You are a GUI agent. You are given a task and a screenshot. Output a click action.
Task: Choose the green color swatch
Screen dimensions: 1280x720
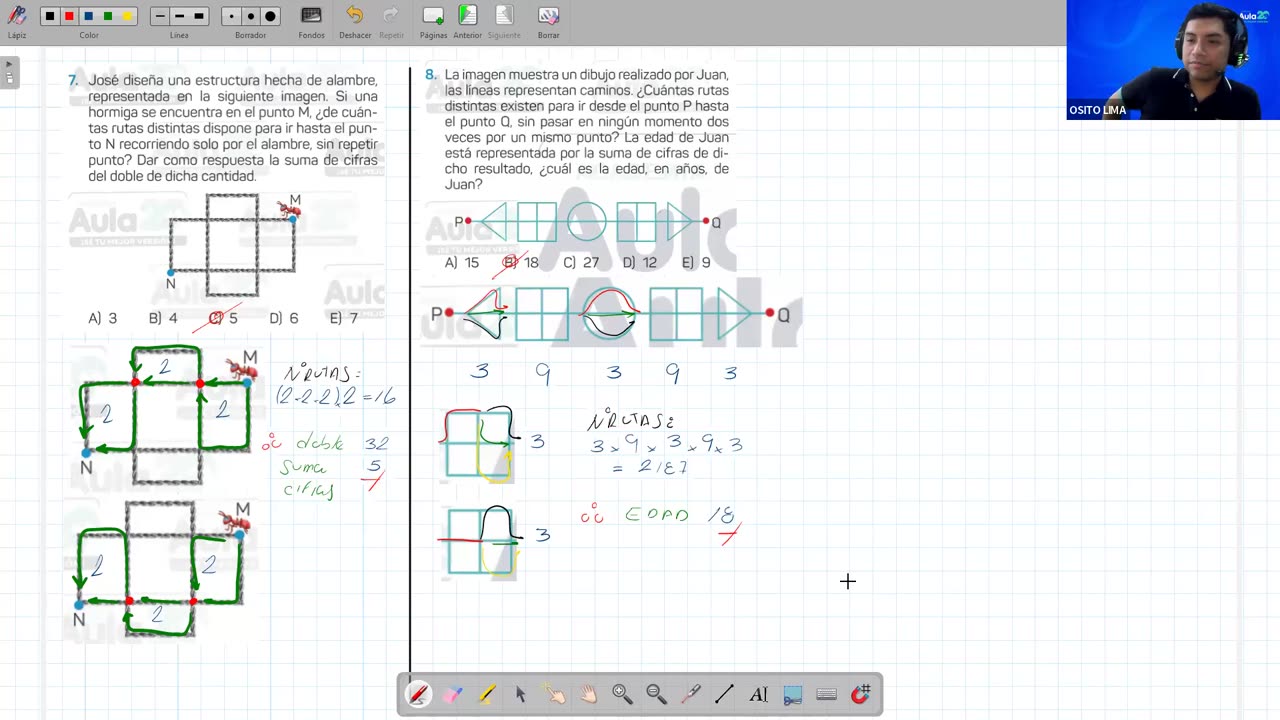(x=108, y=16)
